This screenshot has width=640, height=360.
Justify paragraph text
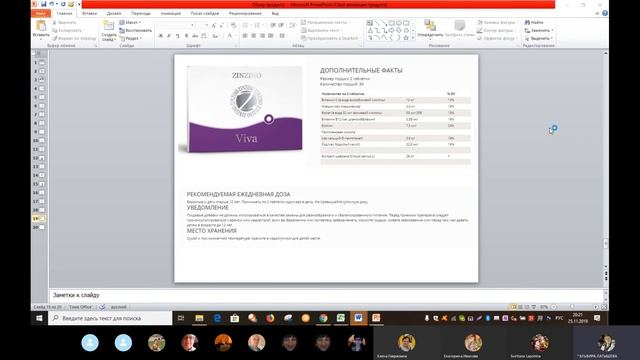271,36
